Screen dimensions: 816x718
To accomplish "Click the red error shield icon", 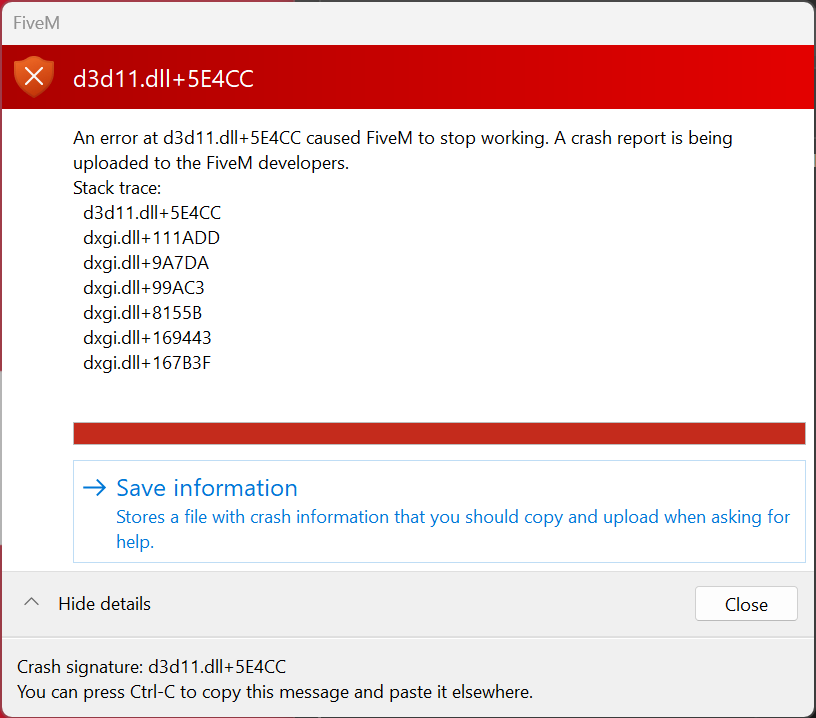I will 34,77.
